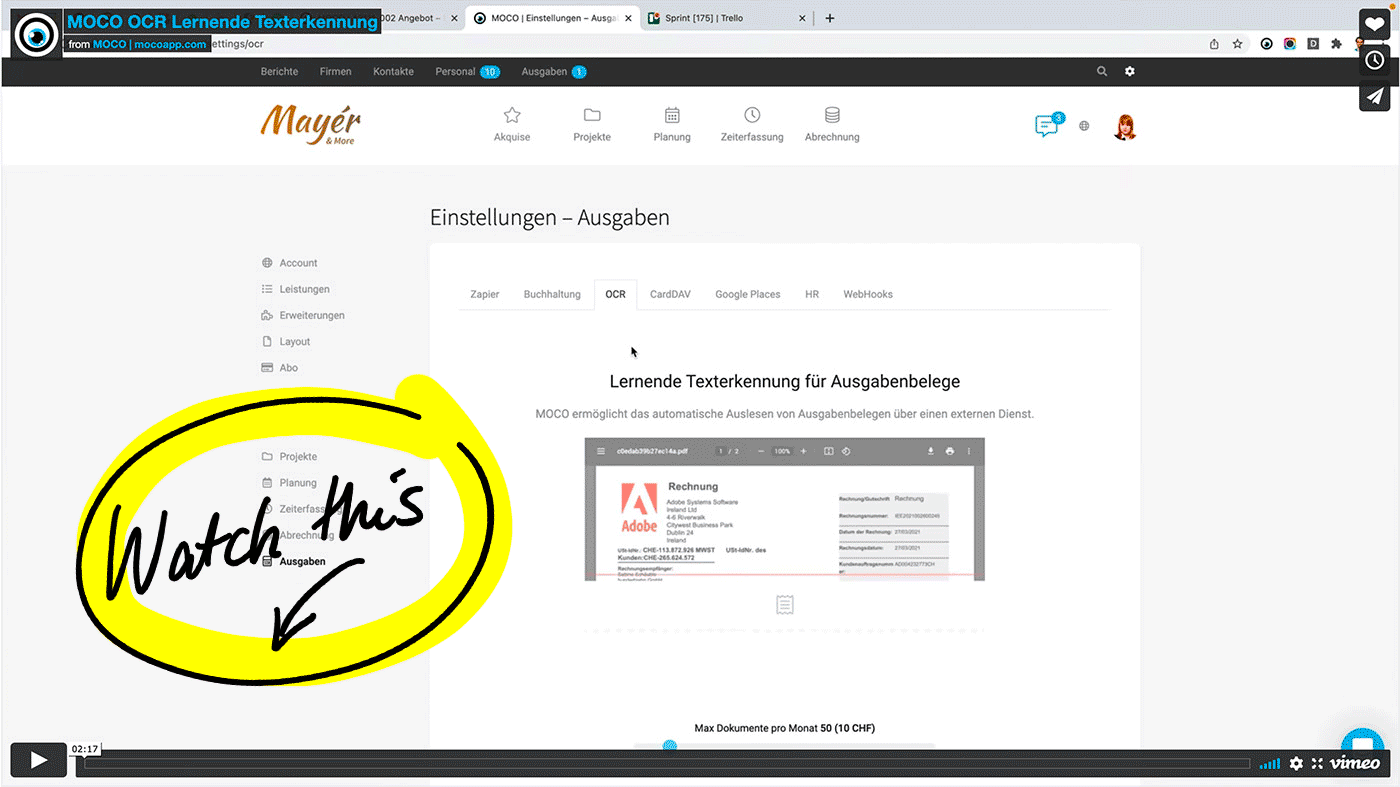Go to Abrechnung database icon
This screenshot has height=787, width=1400.
(x=832, y=124)
